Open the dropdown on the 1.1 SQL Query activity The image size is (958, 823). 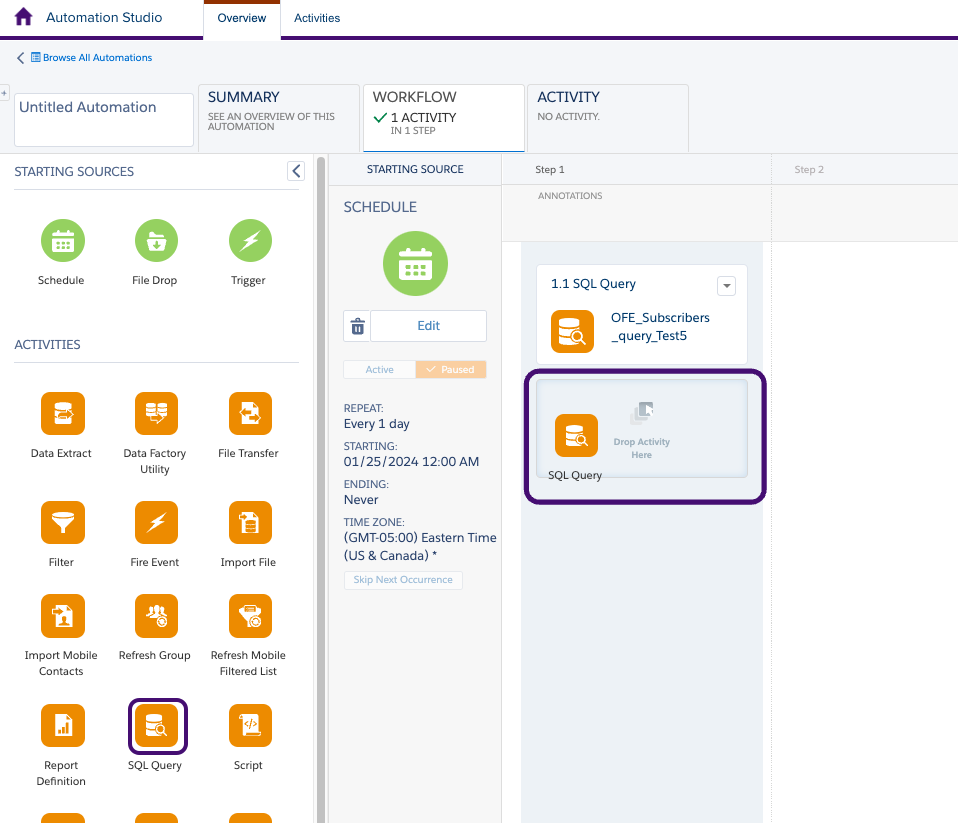tap(727, 285)
